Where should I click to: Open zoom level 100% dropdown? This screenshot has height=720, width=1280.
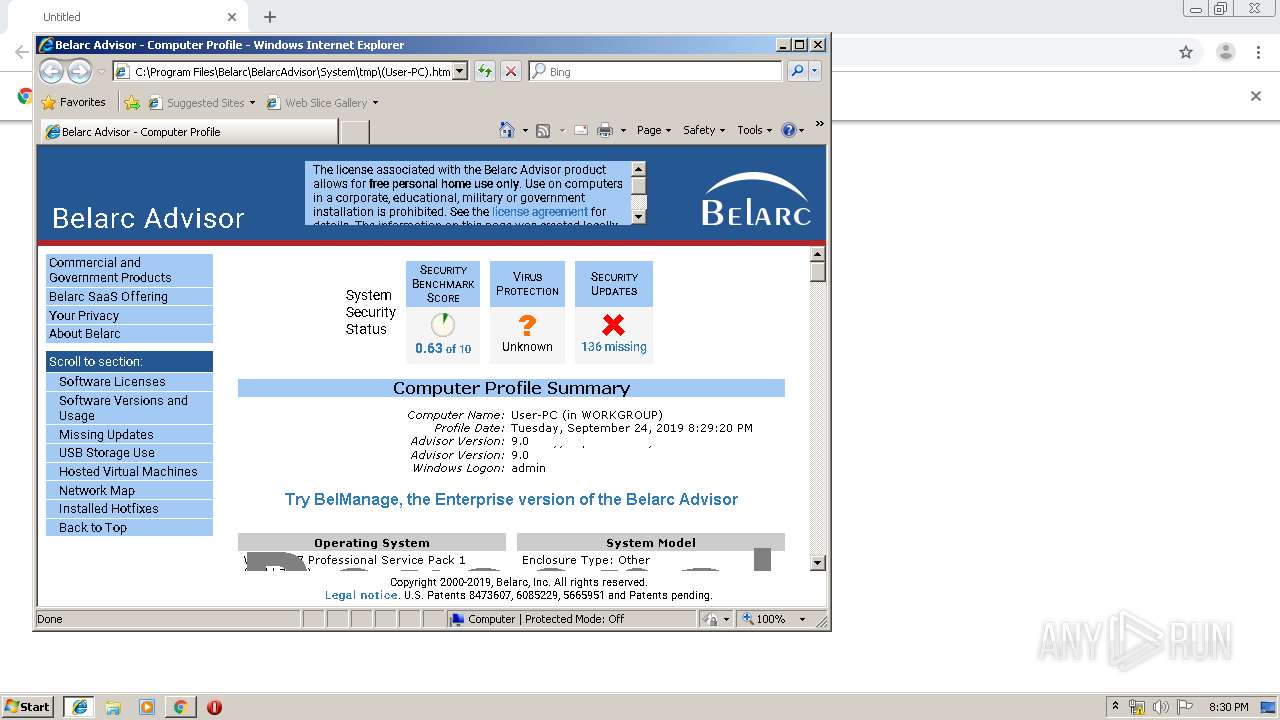point(802,619)
